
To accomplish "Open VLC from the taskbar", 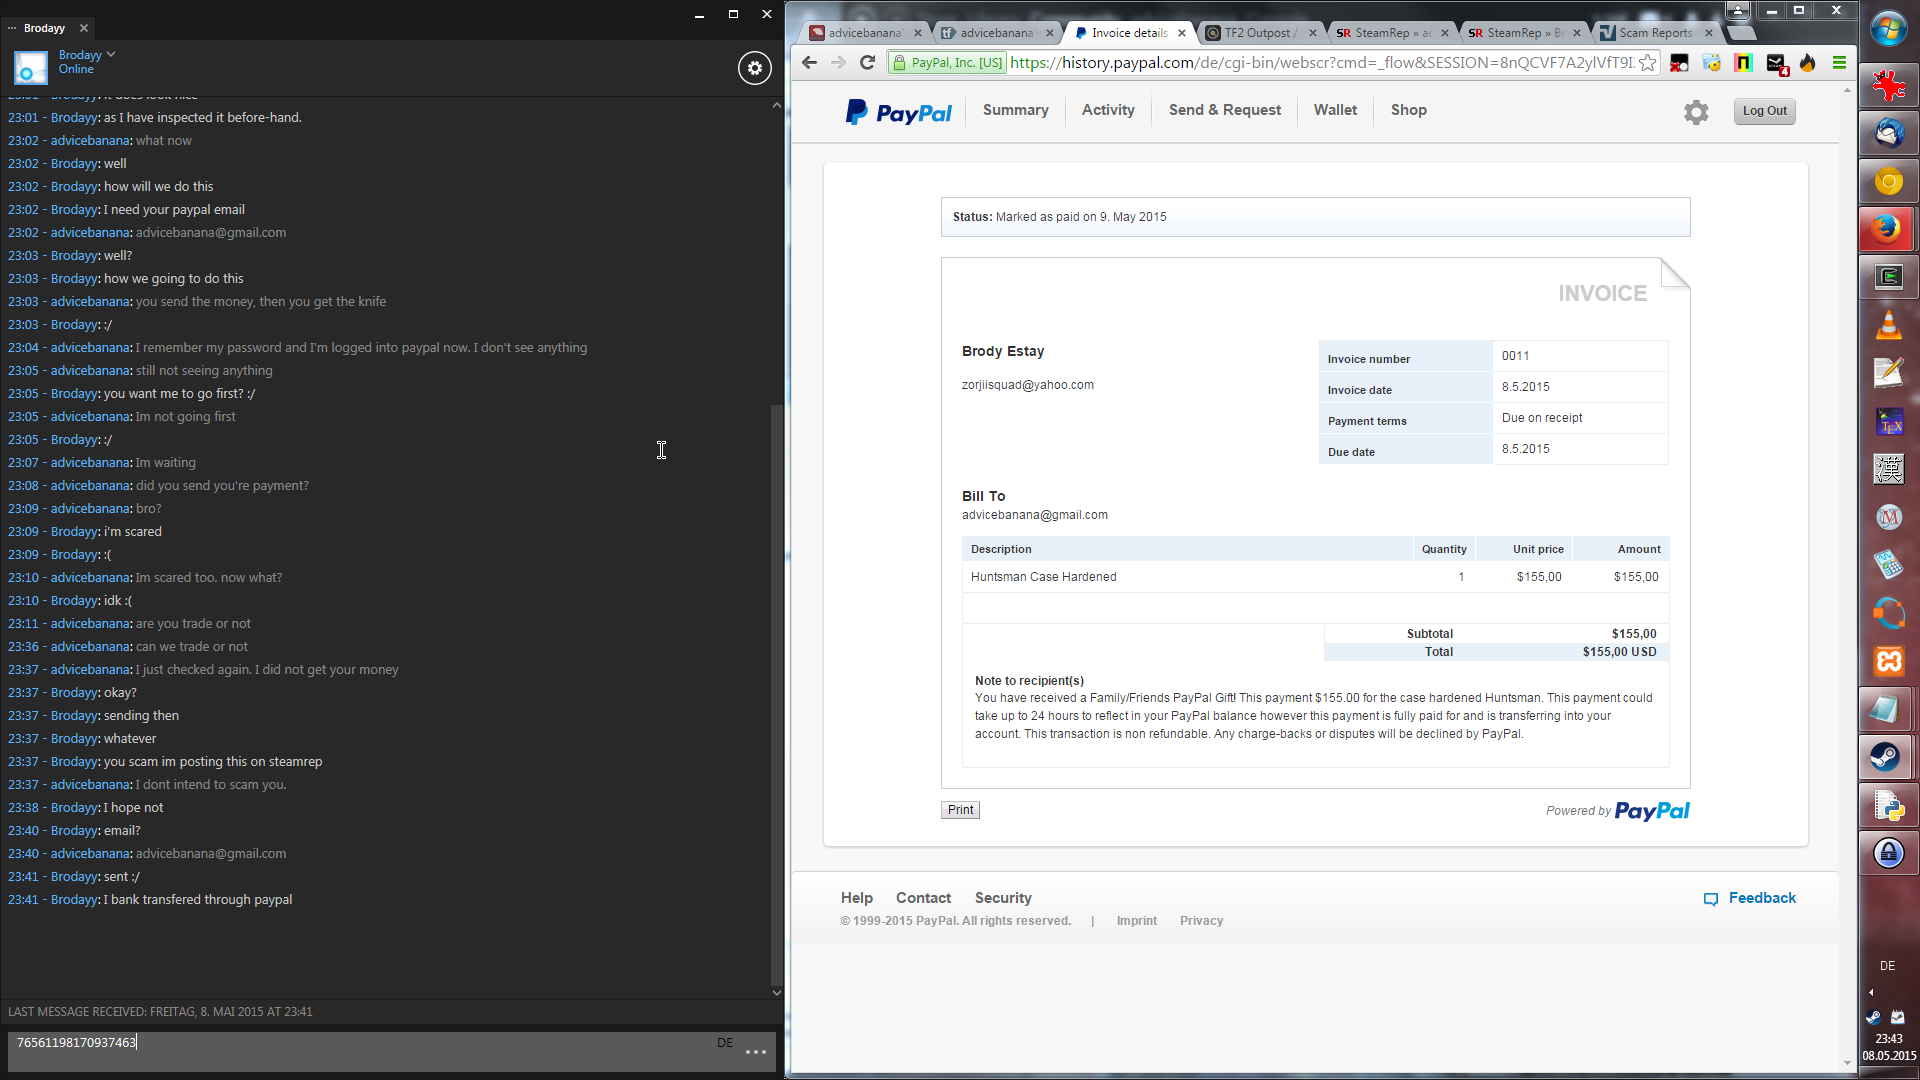I will pyautogui.click(x=1888, y=326).
